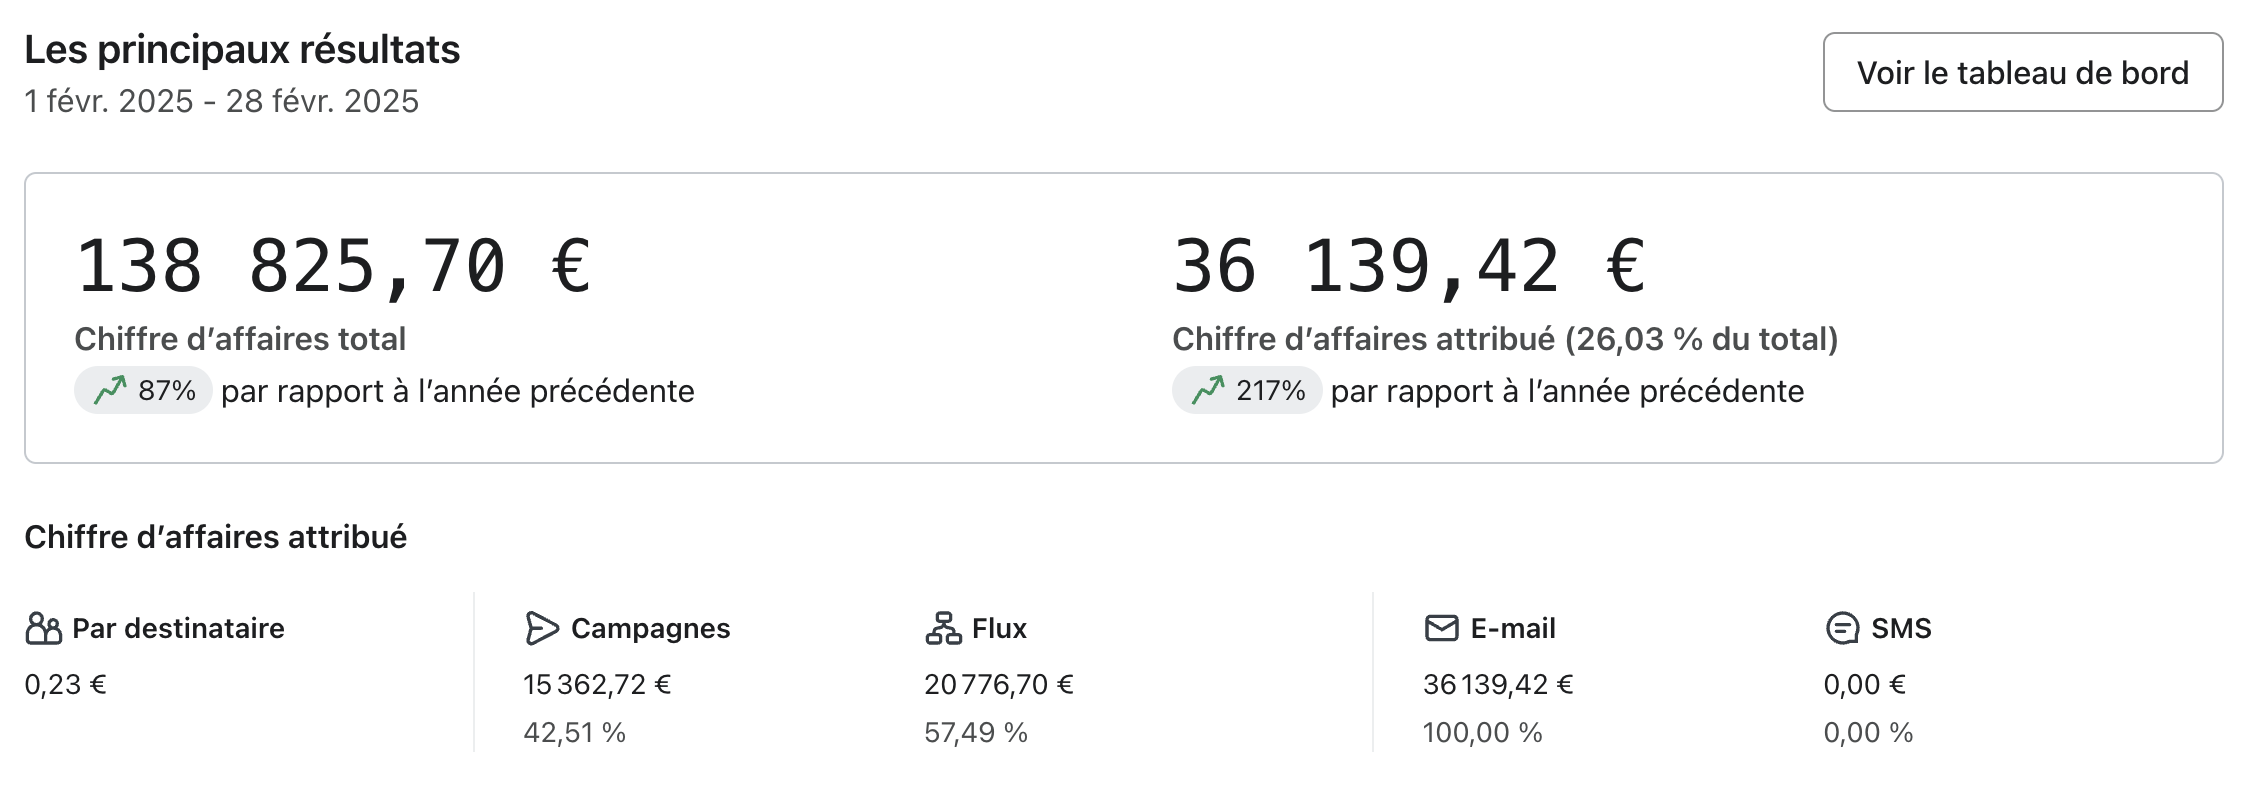
Task: Click the Campagnes paper-plane icon
Action: (541, 628)
